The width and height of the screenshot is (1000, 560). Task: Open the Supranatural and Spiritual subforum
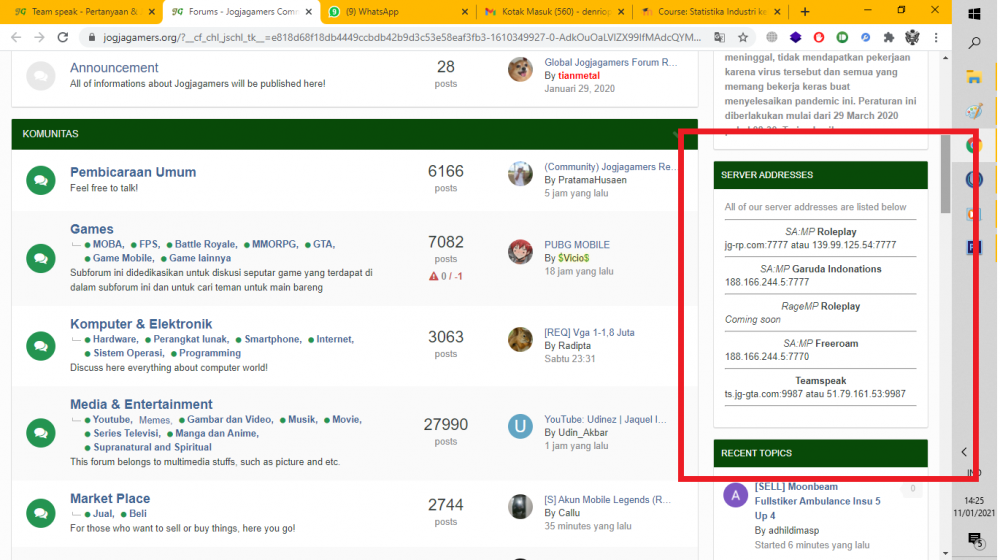[x=152, y=448]
